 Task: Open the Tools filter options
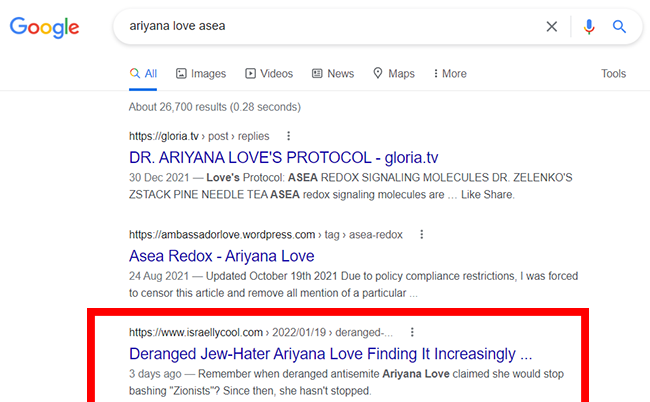614,74
